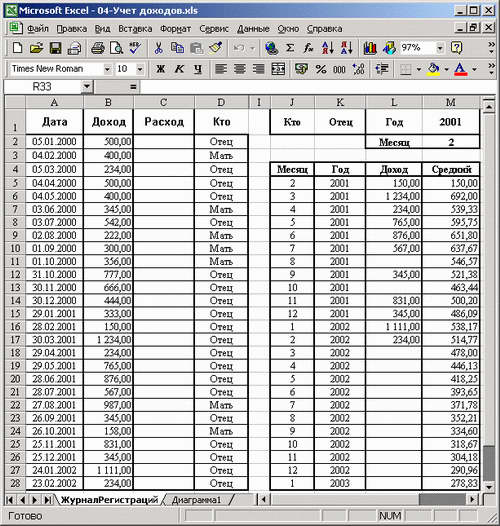This screenshot has width=500, height=526.
Task: Apply currency style icon
Action: pos(301,69)
